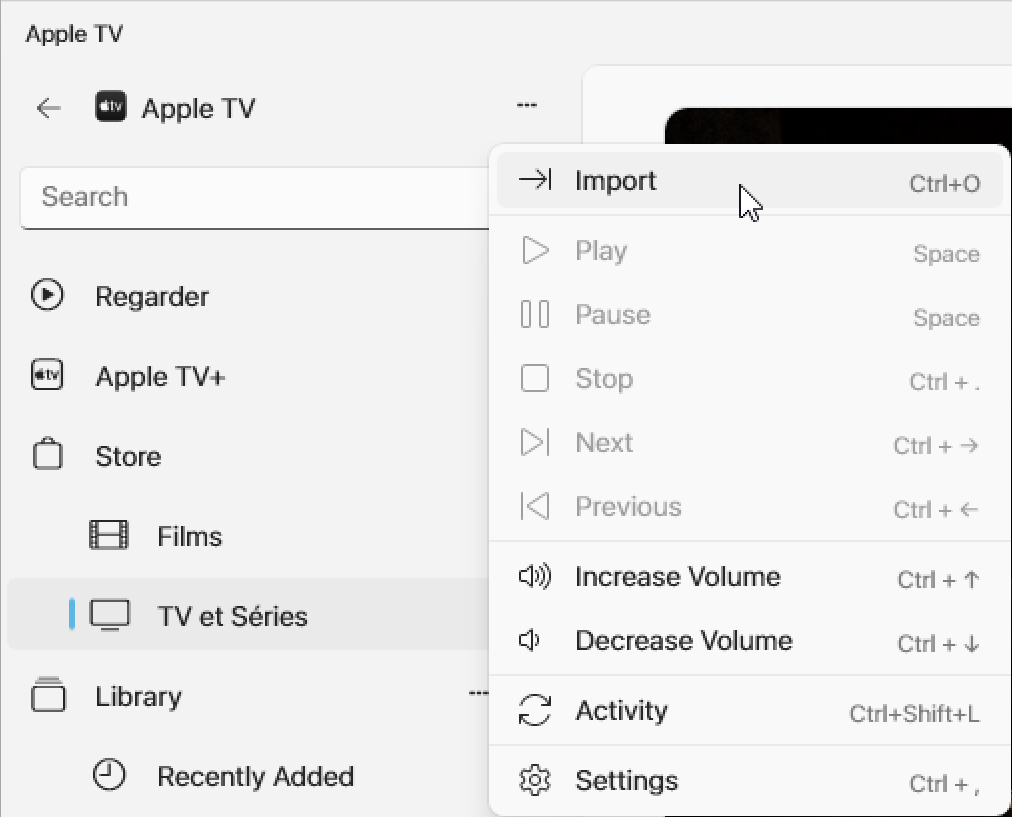Click the loud speaker icon for Increase Volume
Viewport: 1012px width, 817px height.
point(535,576)
